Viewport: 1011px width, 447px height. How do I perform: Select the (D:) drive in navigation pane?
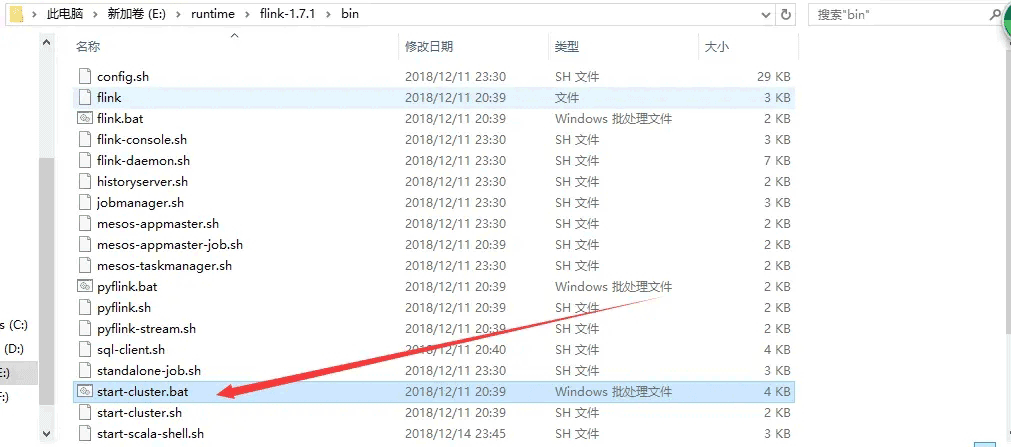click(x=13, y=349)
